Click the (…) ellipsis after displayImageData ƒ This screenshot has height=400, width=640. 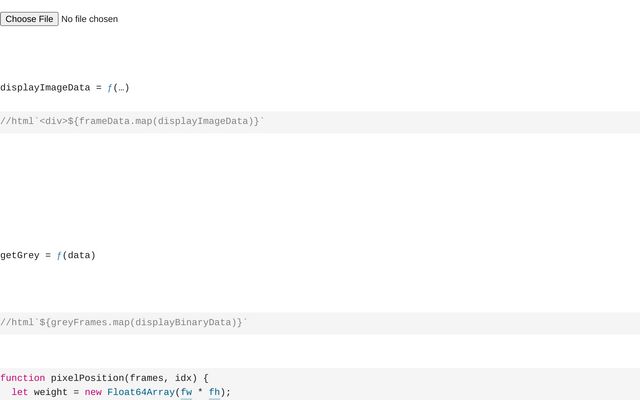click(x=121, y=88)
